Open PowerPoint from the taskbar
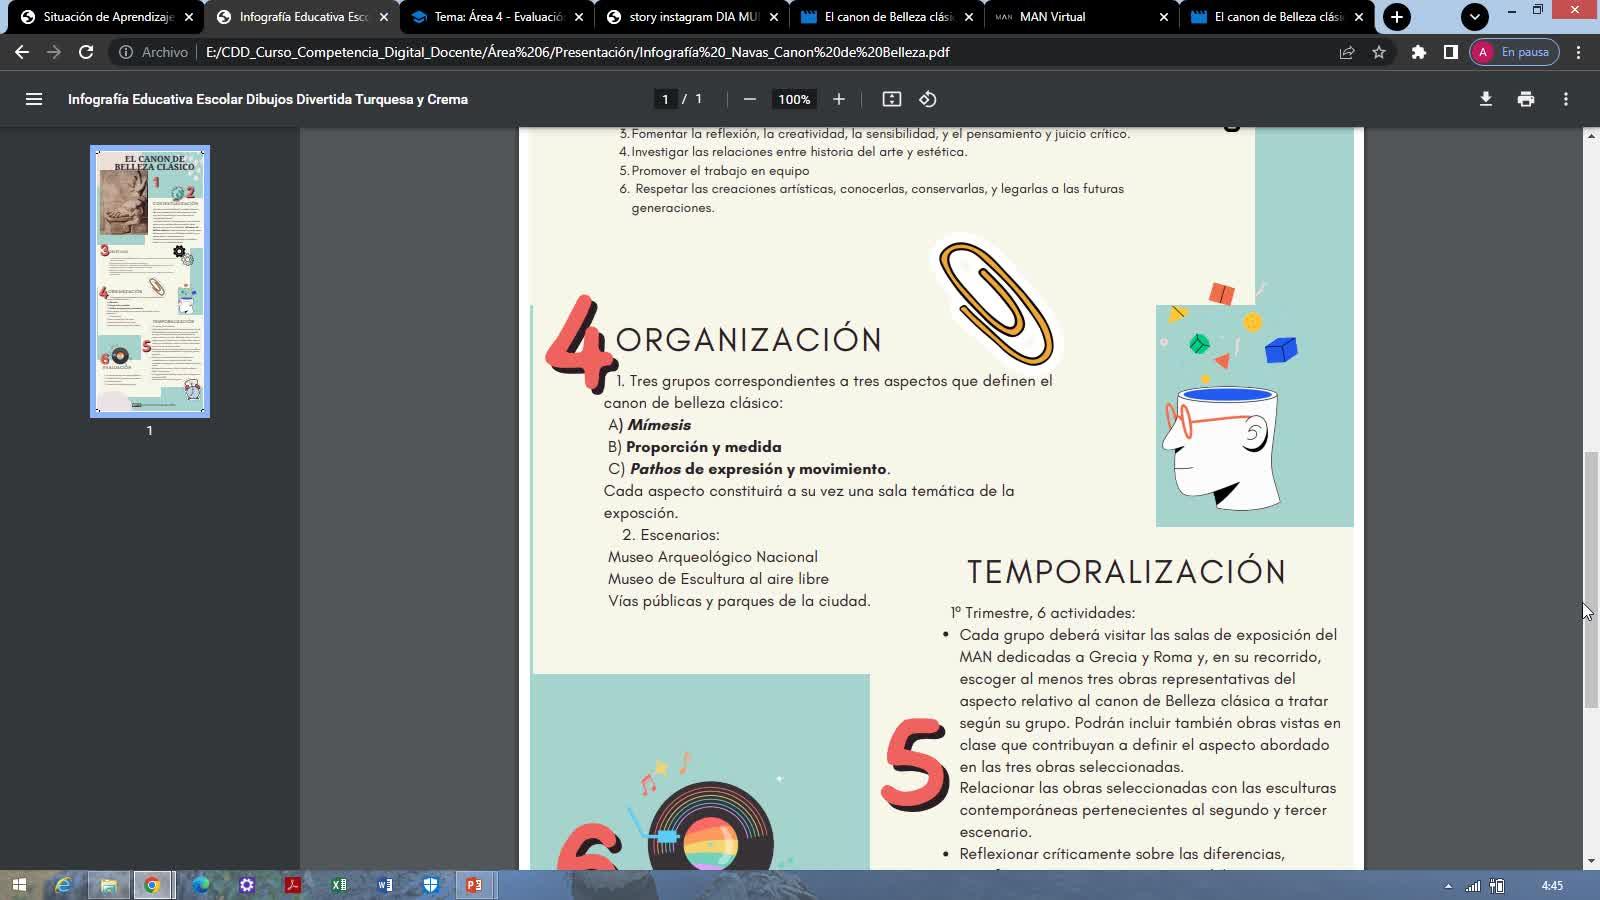The width and height of the screenshot is (1600, 900). pyautogui.click(x=474, y=885)
